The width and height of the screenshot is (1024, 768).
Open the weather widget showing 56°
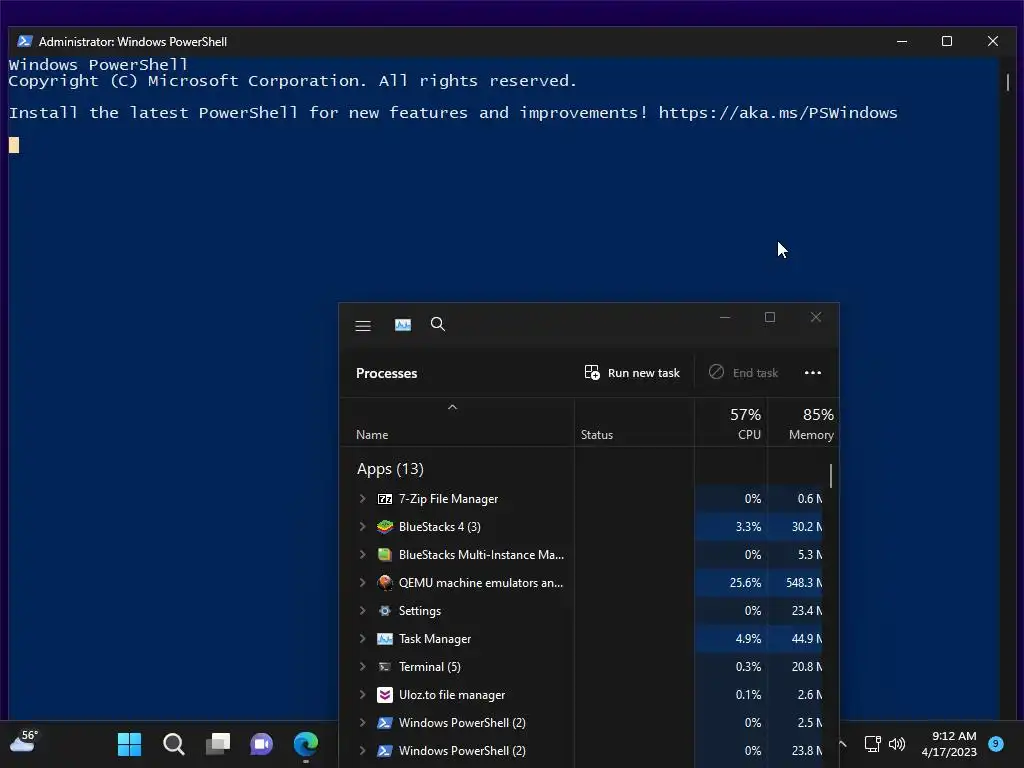[24, 742]
